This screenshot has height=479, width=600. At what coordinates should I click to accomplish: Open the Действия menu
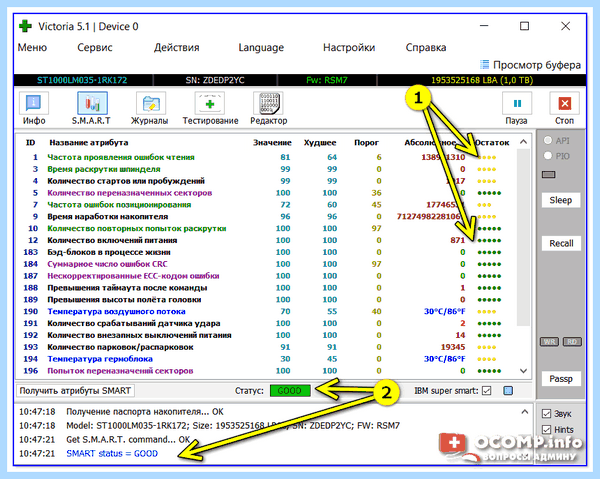176,47
